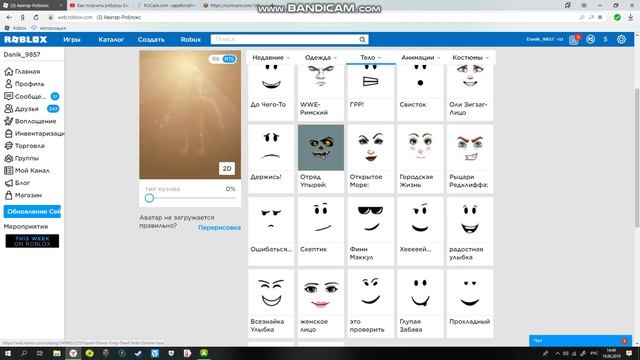Screen dimensions: 640x360
Task: Click the page vertical scrollbar
Action: point(637,157)
